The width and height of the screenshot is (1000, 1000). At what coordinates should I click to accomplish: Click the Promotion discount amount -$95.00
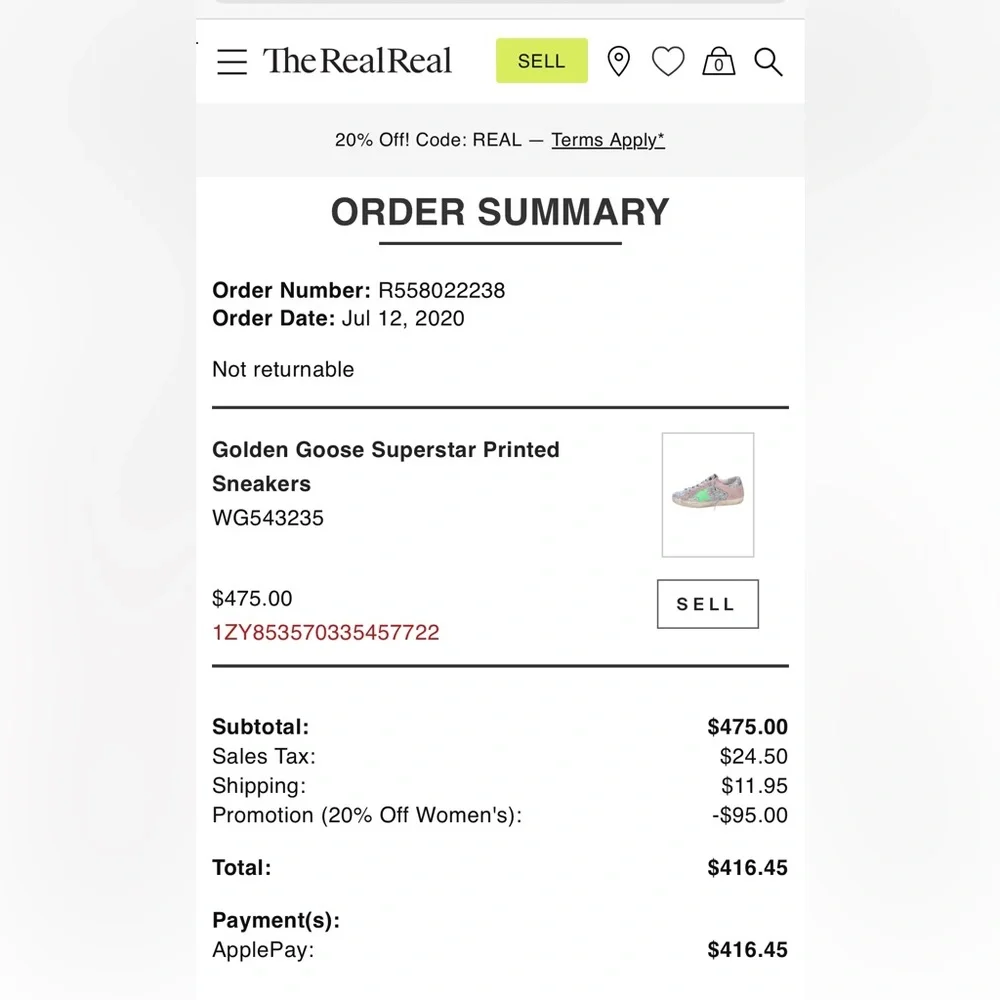[749, 815]
